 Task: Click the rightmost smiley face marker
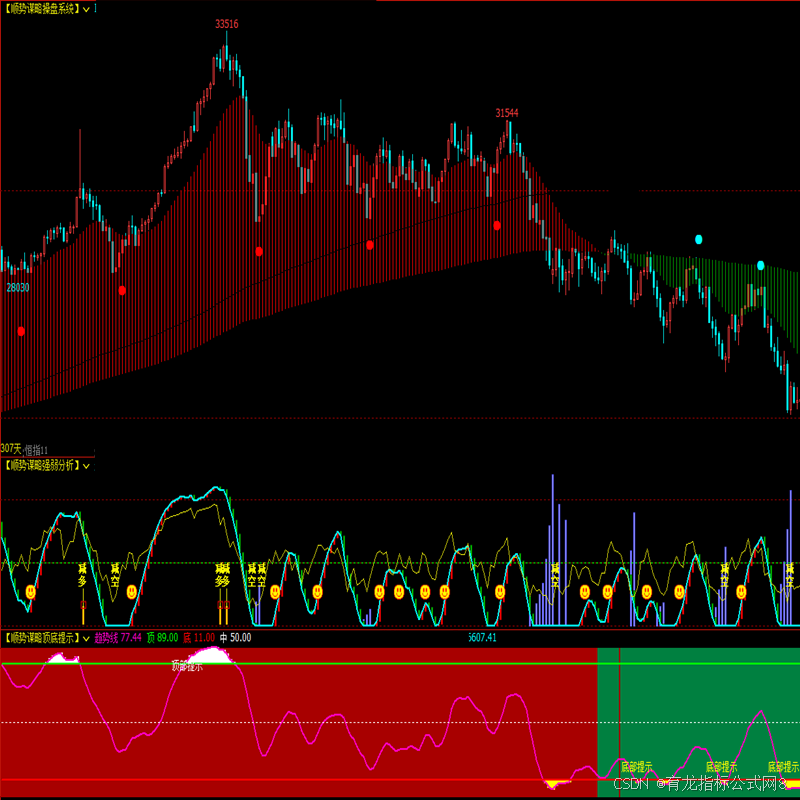[x=741, y=592]
